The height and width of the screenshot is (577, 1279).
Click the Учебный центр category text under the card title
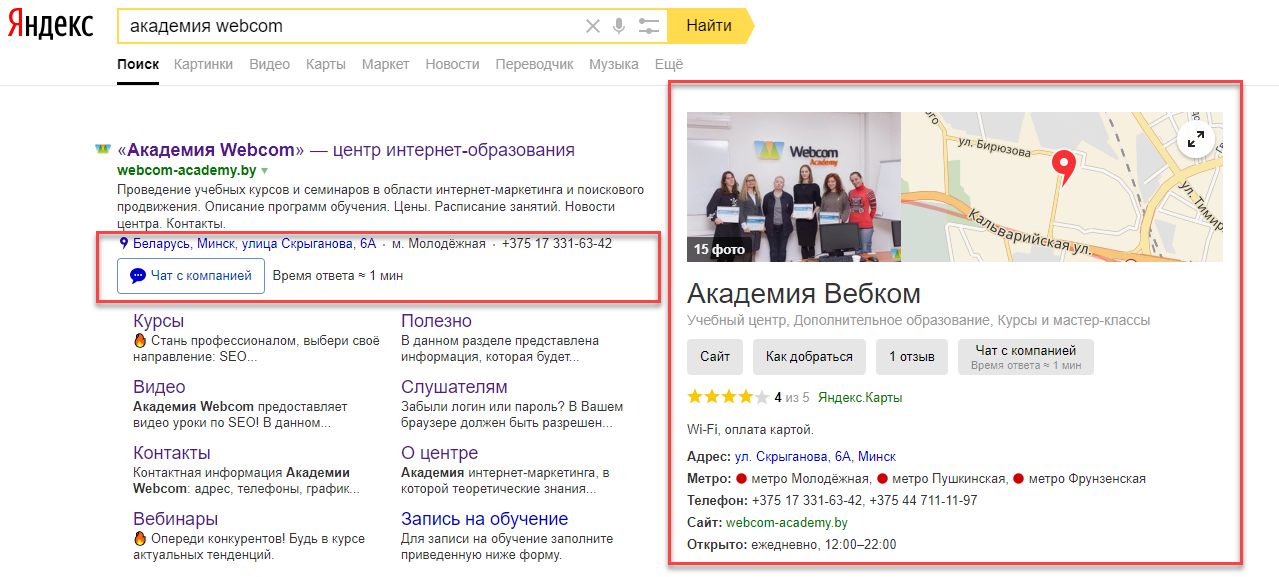(738, 321)
